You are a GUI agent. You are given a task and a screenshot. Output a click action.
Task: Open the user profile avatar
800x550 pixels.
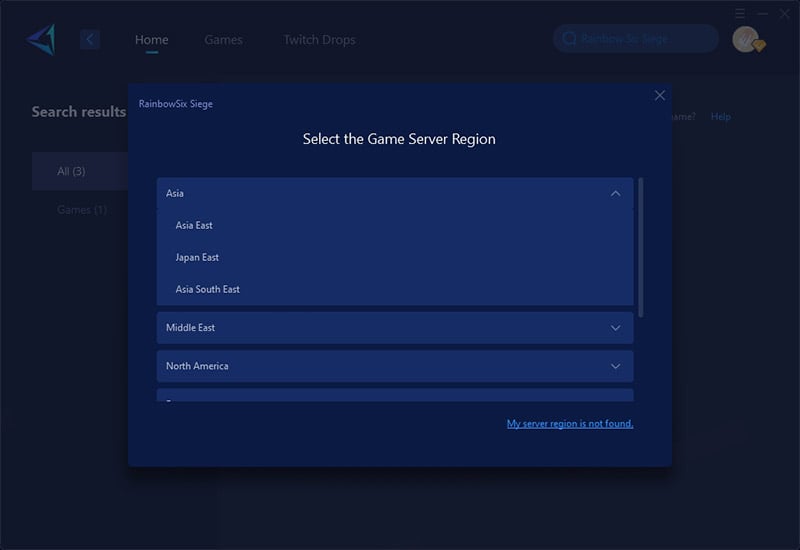pos(747,39)
